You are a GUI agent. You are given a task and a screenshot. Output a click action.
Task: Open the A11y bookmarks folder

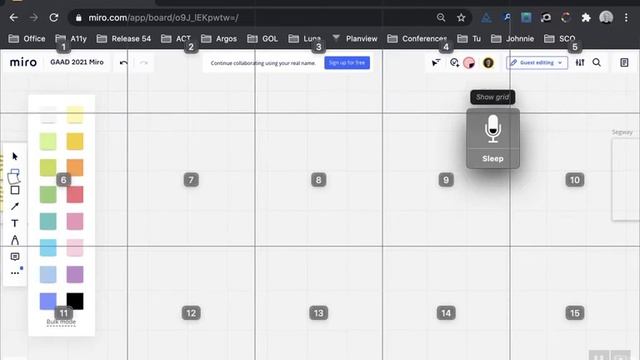pos(71,39)
